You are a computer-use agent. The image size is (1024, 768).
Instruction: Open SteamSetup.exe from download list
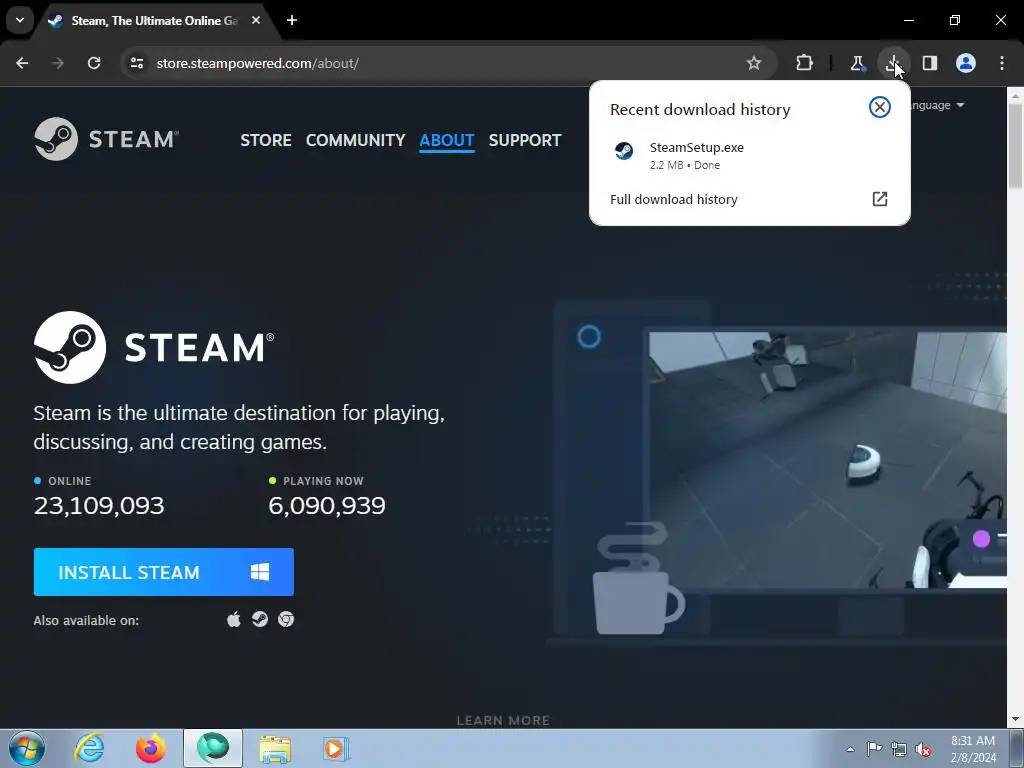pos(749,155)
